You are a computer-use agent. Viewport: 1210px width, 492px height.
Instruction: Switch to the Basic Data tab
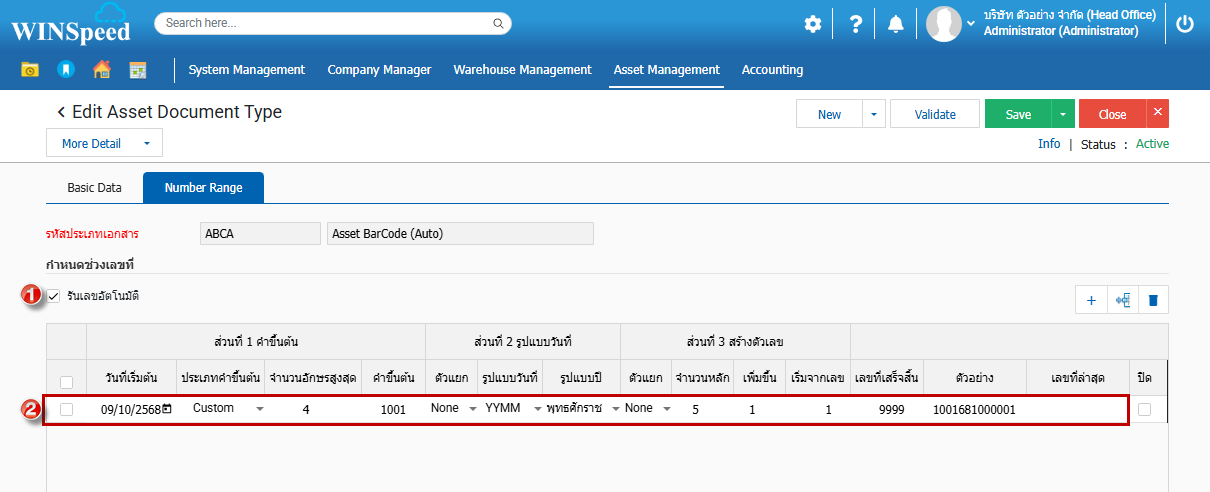click(x=94, y=188)
